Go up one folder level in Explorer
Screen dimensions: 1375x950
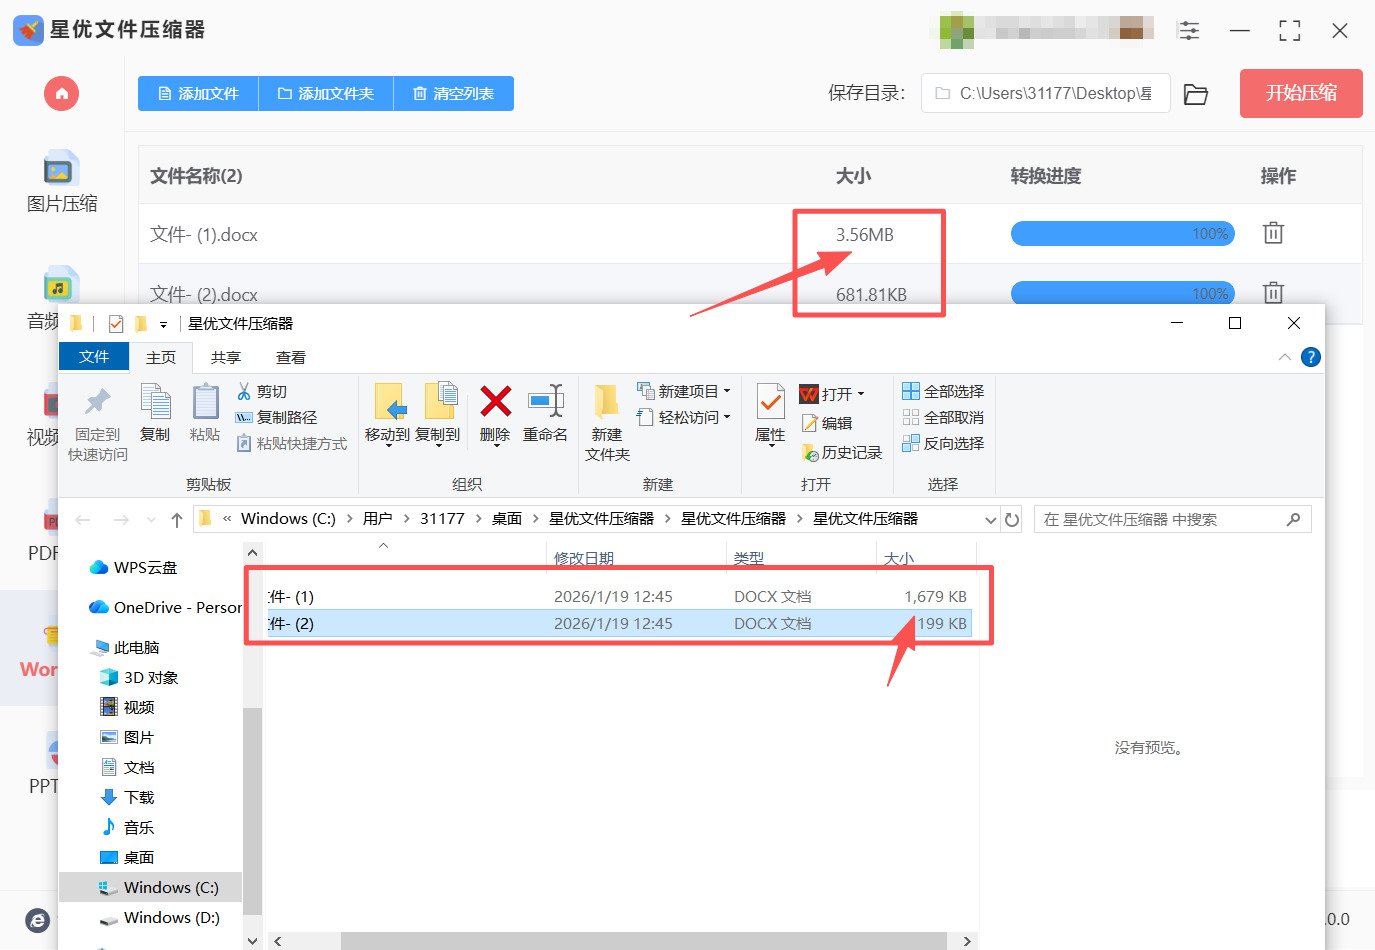(177, 520)
